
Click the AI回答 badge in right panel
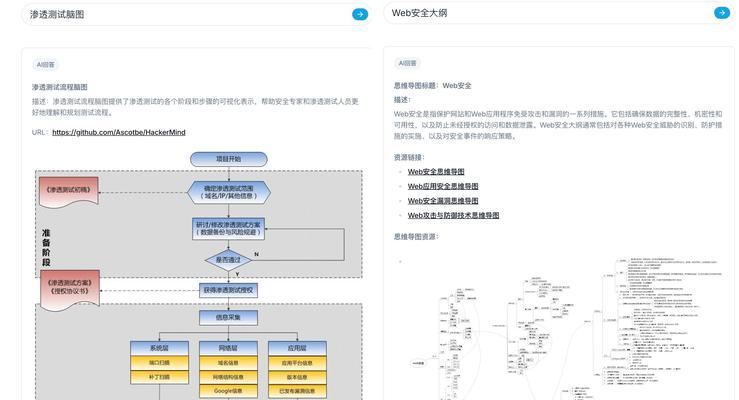408,63
